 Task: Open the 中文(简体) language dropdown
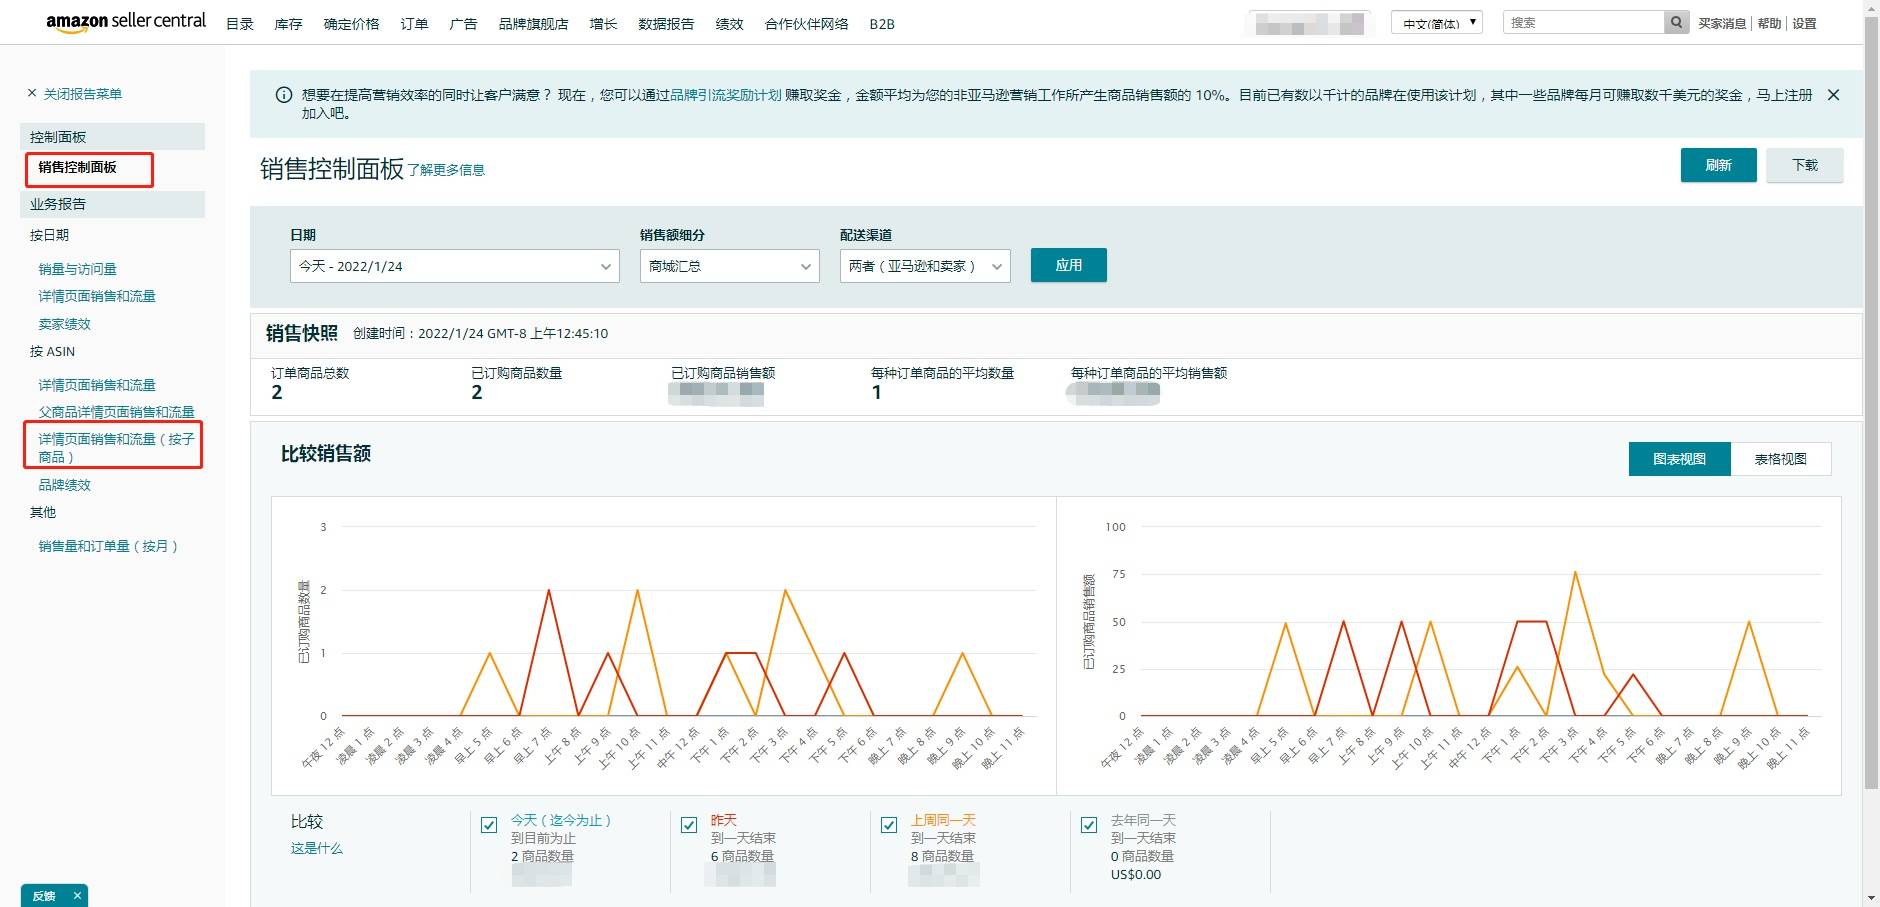[x=1436, y=23]
